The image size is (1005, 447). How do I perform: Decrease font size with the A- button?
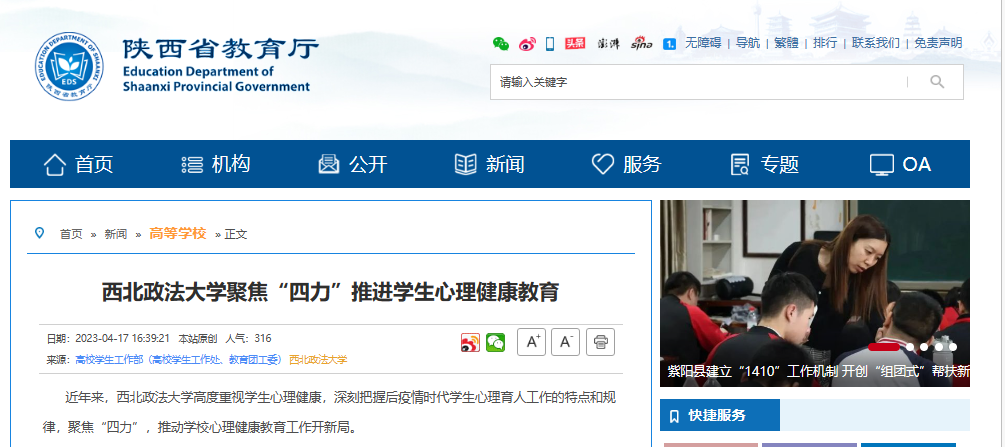click(x=565, y=342)
